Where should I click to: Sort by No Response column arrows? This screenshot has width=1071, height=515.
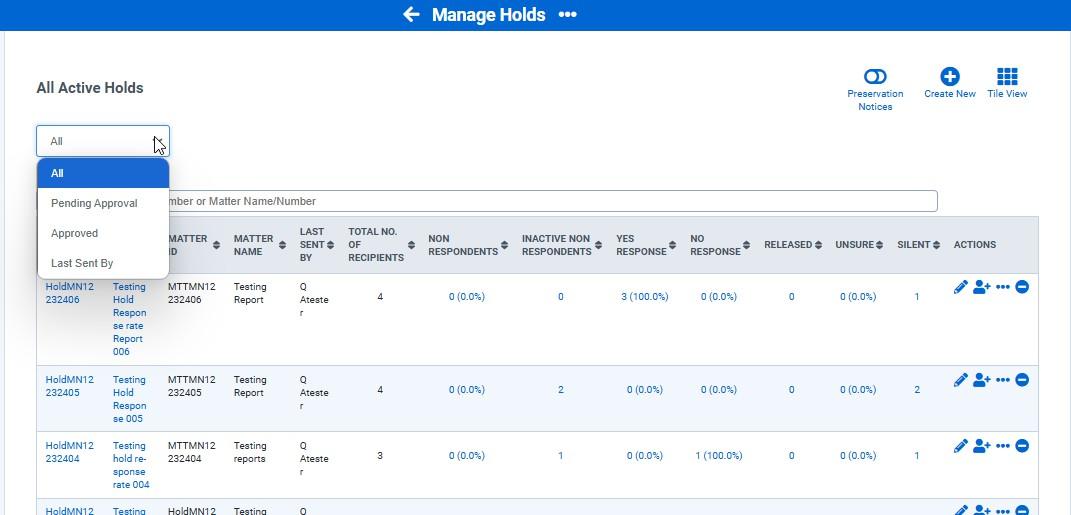coord(747,245)
